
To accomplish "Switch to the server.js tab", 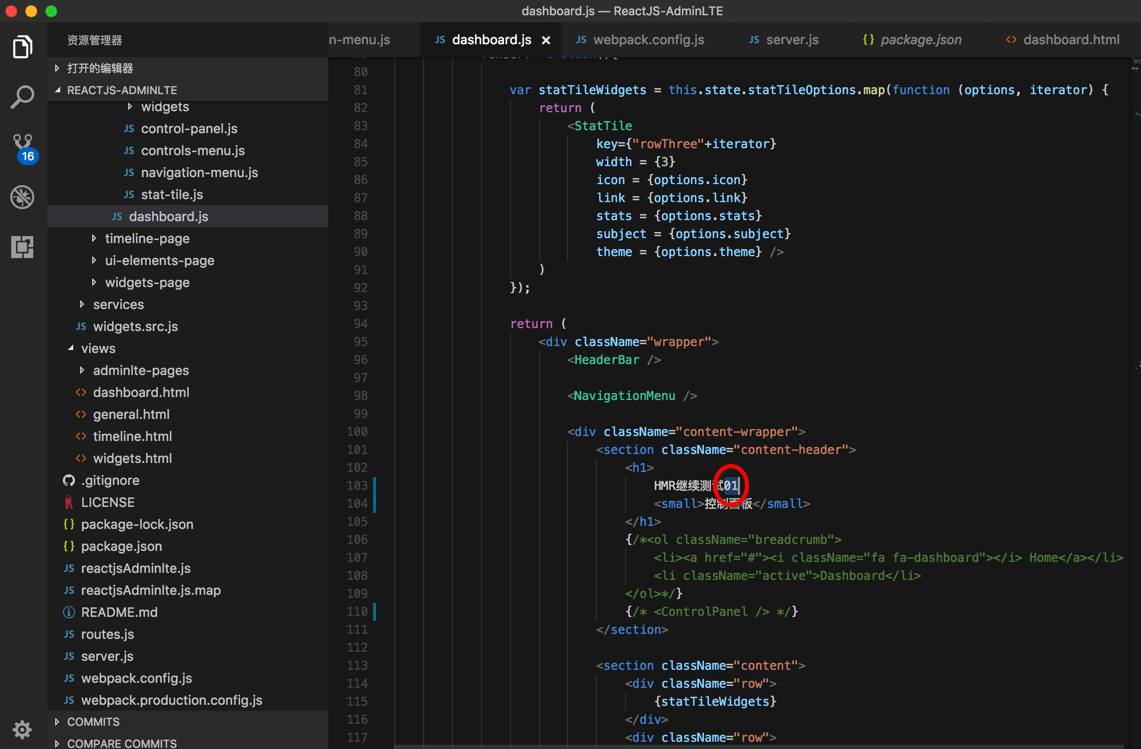I will tap(791, 40).
